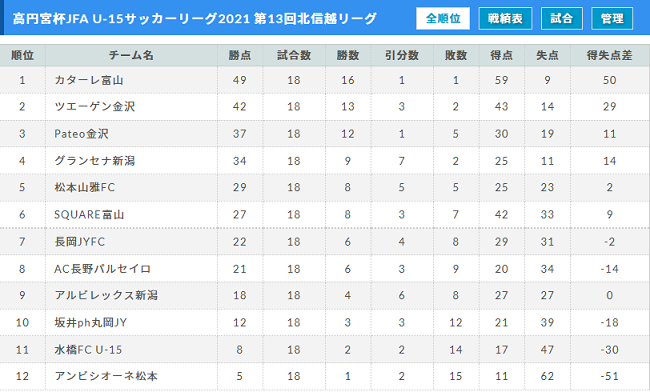This screenshot has height=392, width=650.
Task: Select the アルビレックス新潟 team name
Action: 106,295
